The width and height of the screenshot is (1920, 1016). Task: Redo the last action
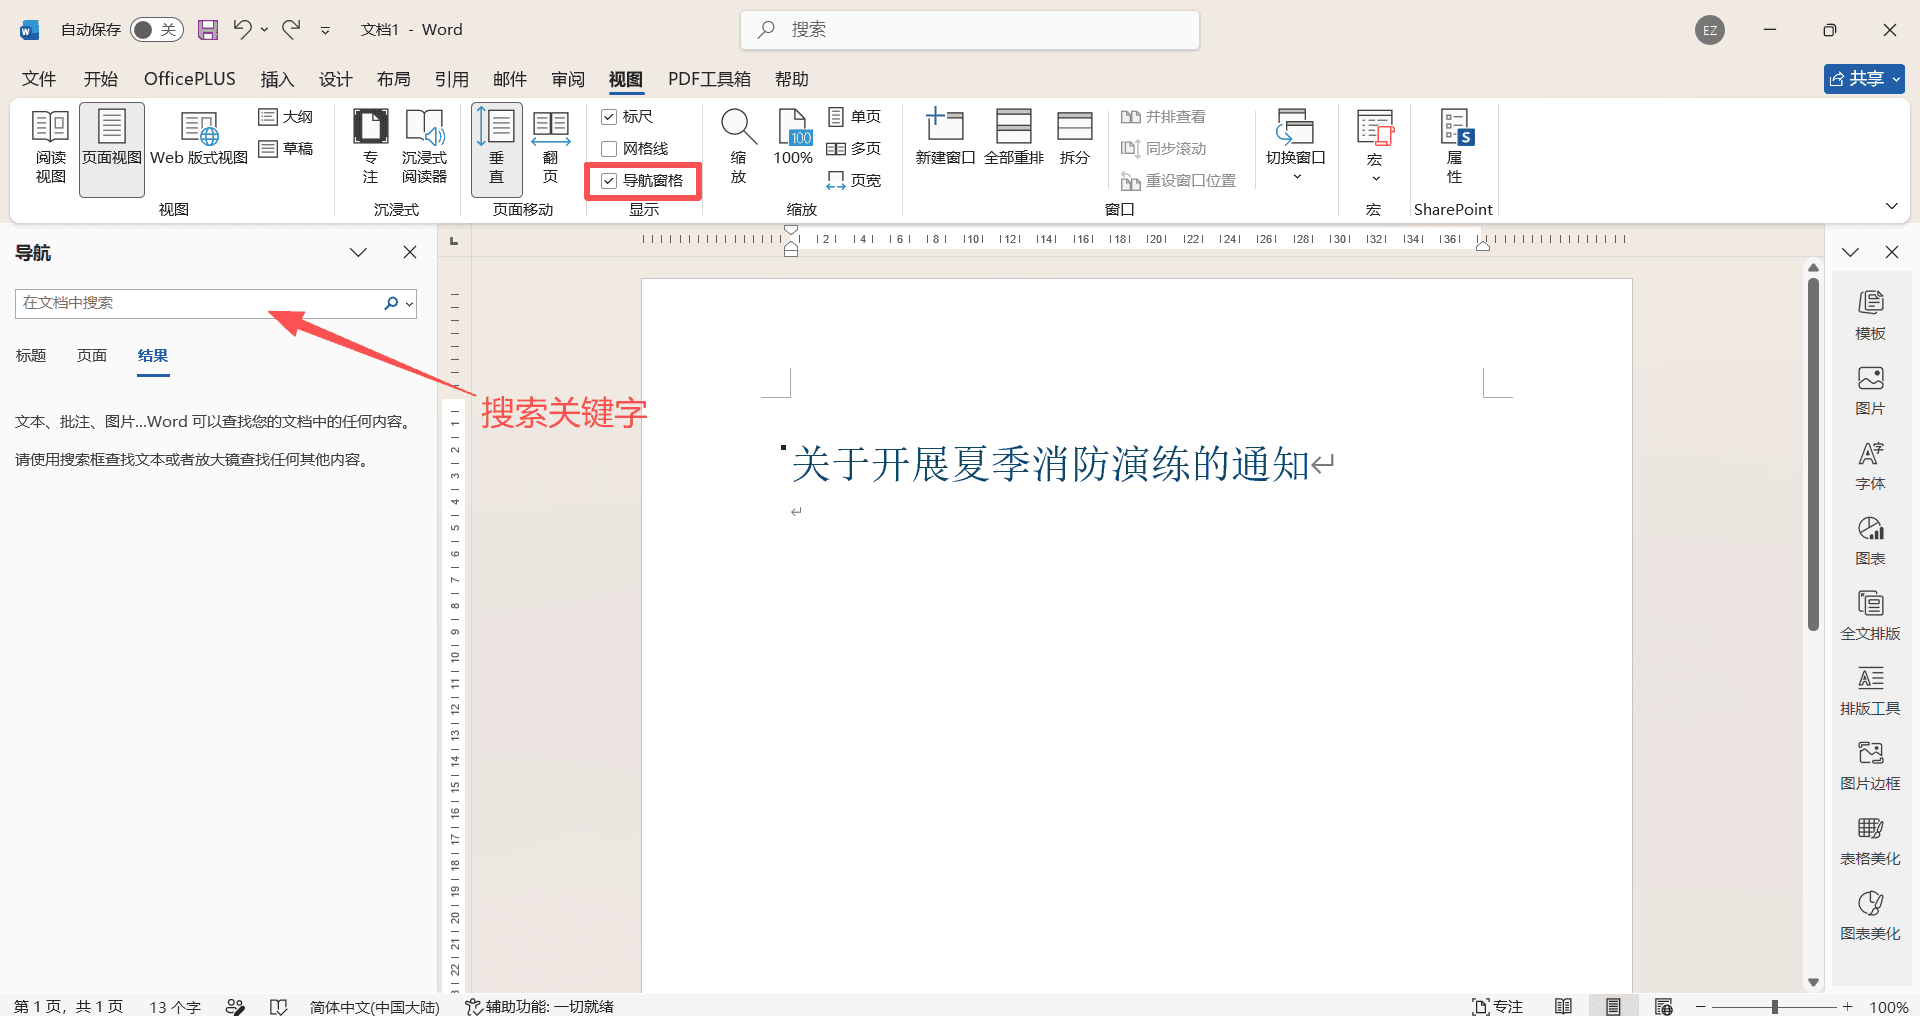[x=292, y=30]
